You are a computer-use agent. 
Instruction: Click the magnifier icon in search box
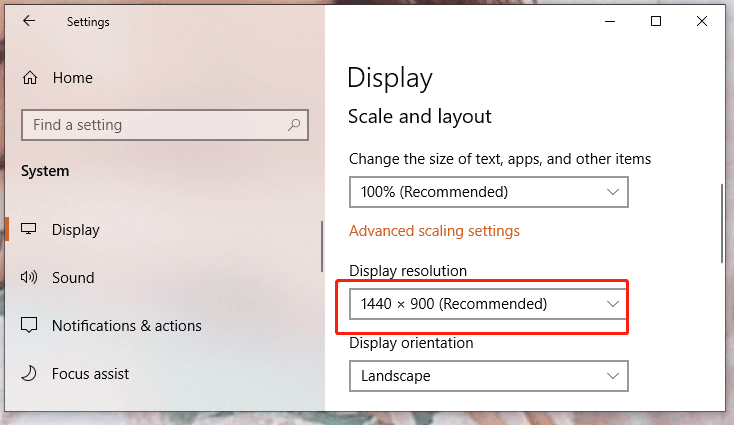294,125
